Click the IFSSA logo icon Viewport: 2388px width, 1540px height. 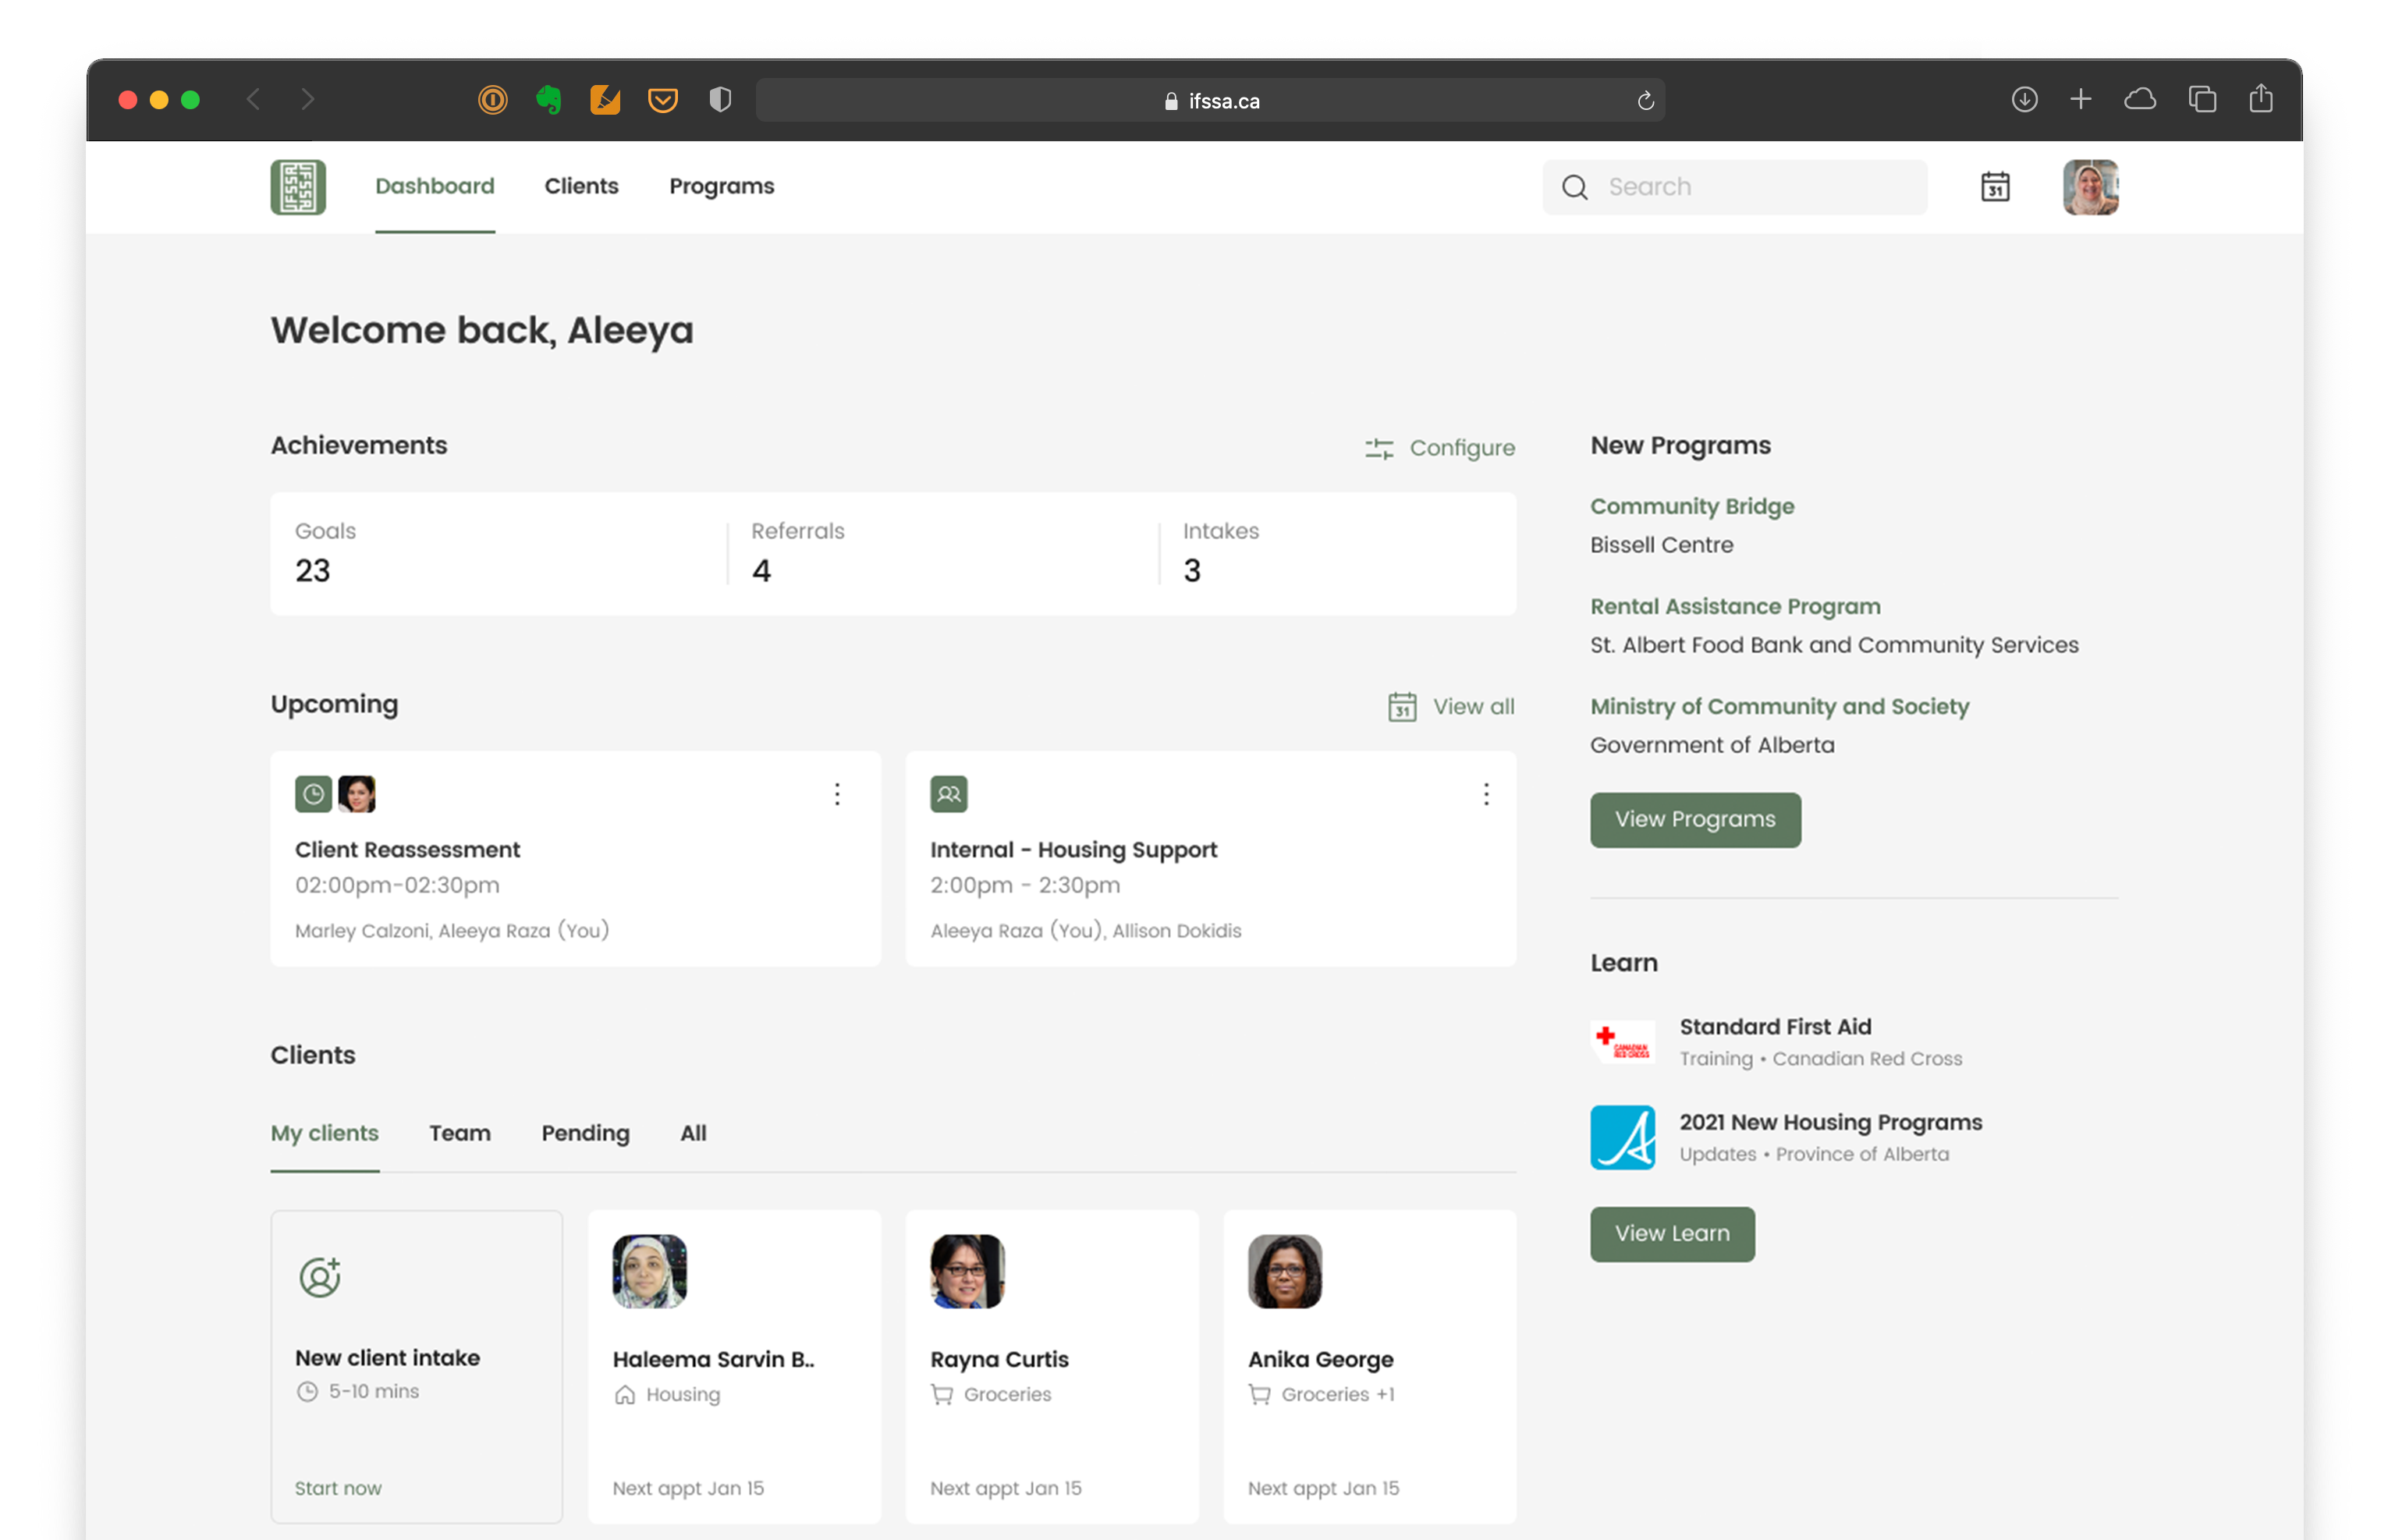tap(298, 187)
